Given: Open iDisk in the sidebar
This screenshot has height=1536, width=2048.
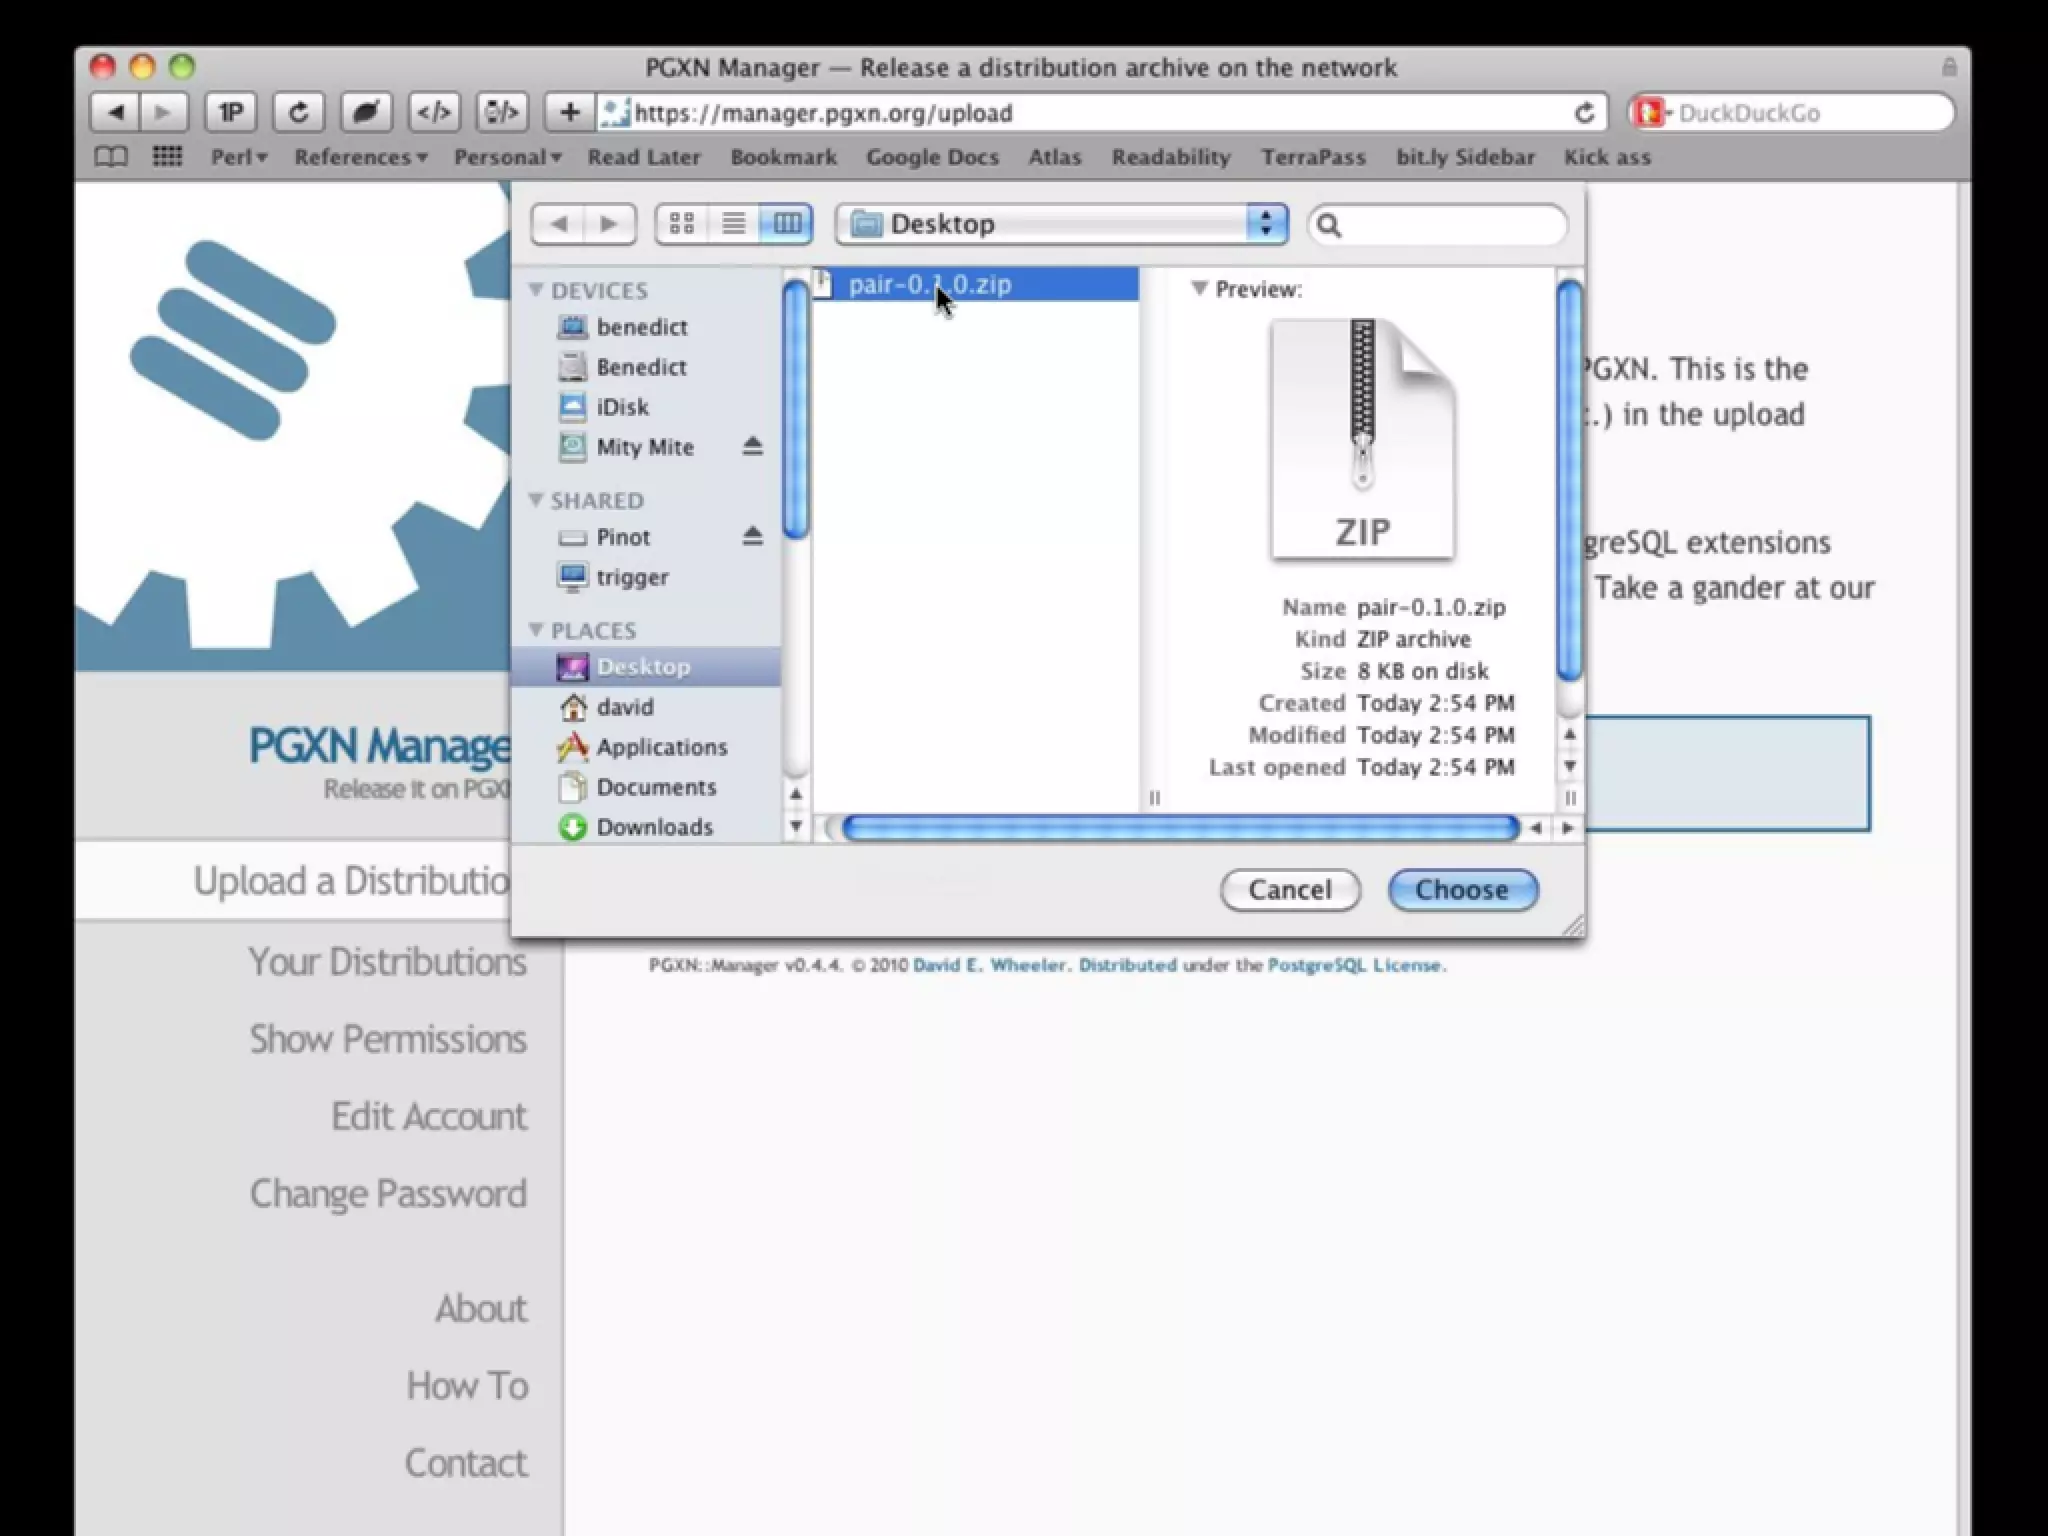Looking at the screenshot, I should click(622, 407).
